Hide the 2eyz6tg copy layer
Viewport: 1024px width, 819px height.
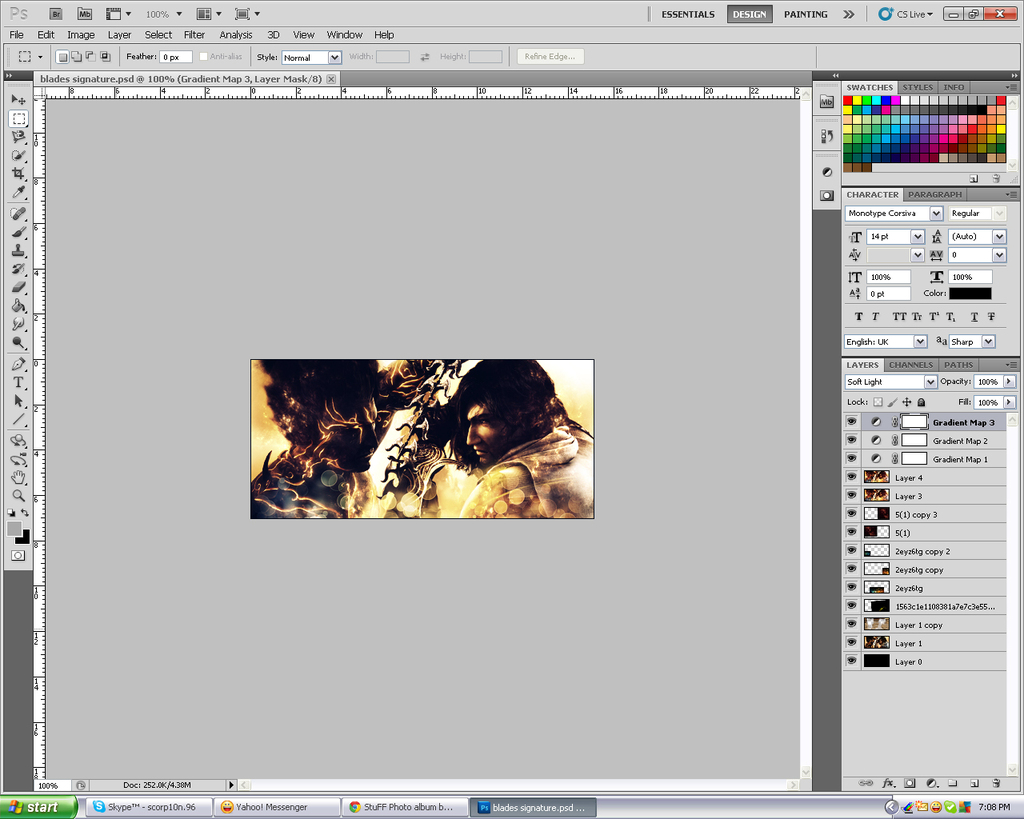[x=851, y=569]
